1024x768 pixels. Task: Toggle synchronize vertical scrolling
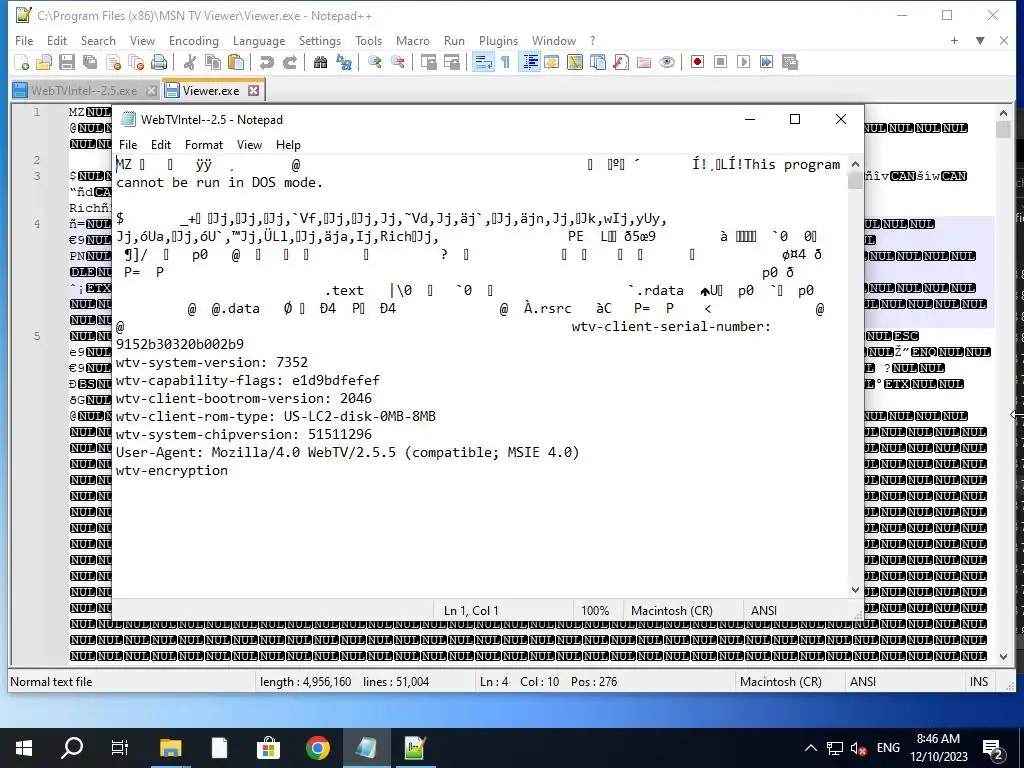pos(428,62)
